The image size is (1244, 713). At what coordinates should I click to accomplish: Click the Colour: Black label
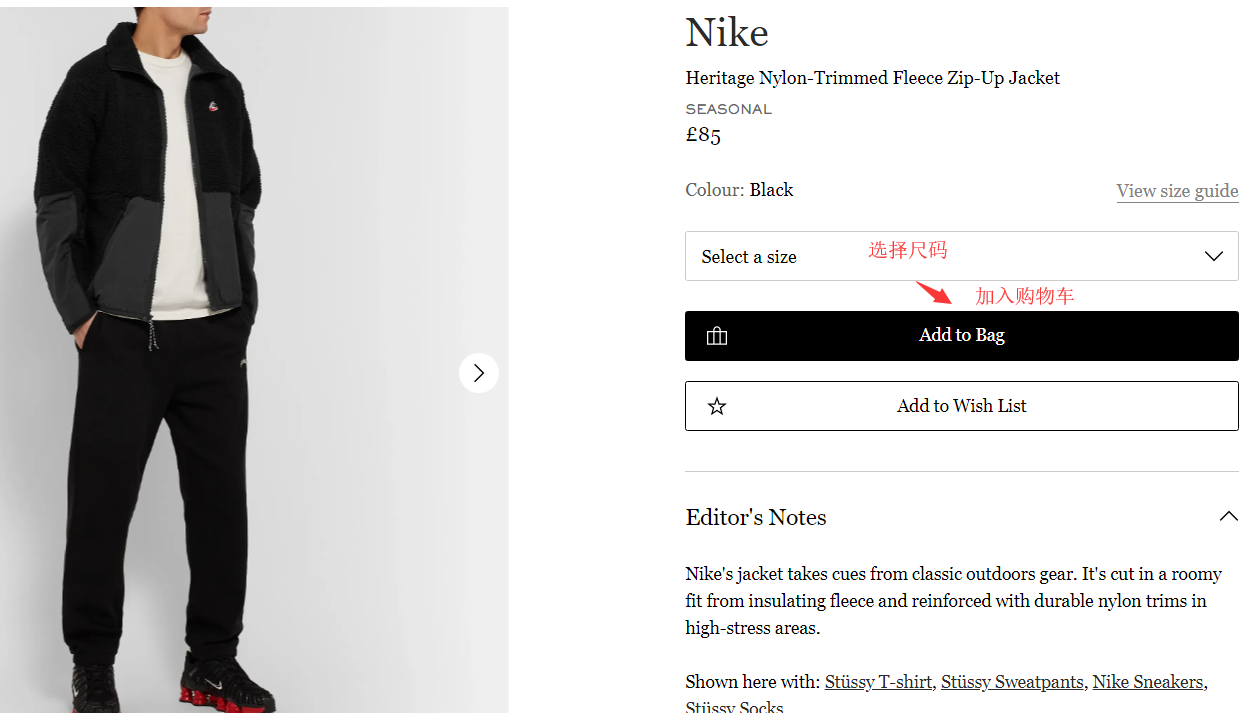(739, 190)
